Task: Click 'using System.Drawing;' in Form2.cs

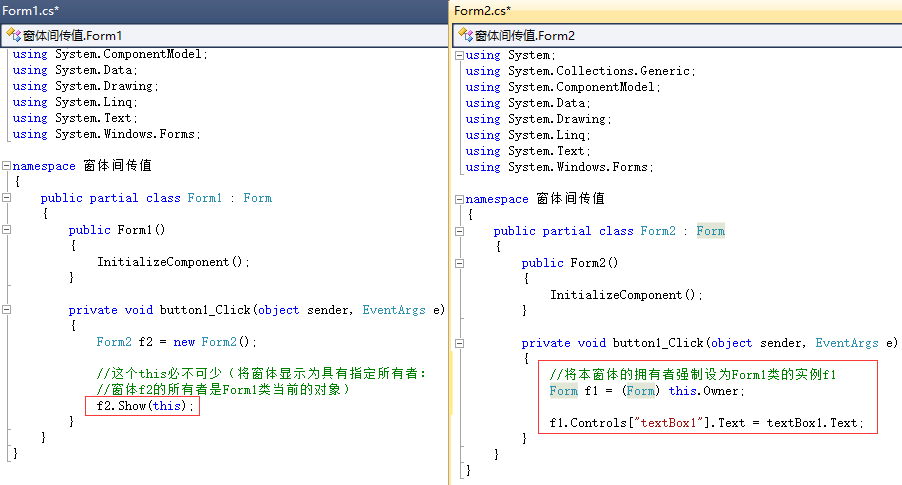Action: click(538, 119)
